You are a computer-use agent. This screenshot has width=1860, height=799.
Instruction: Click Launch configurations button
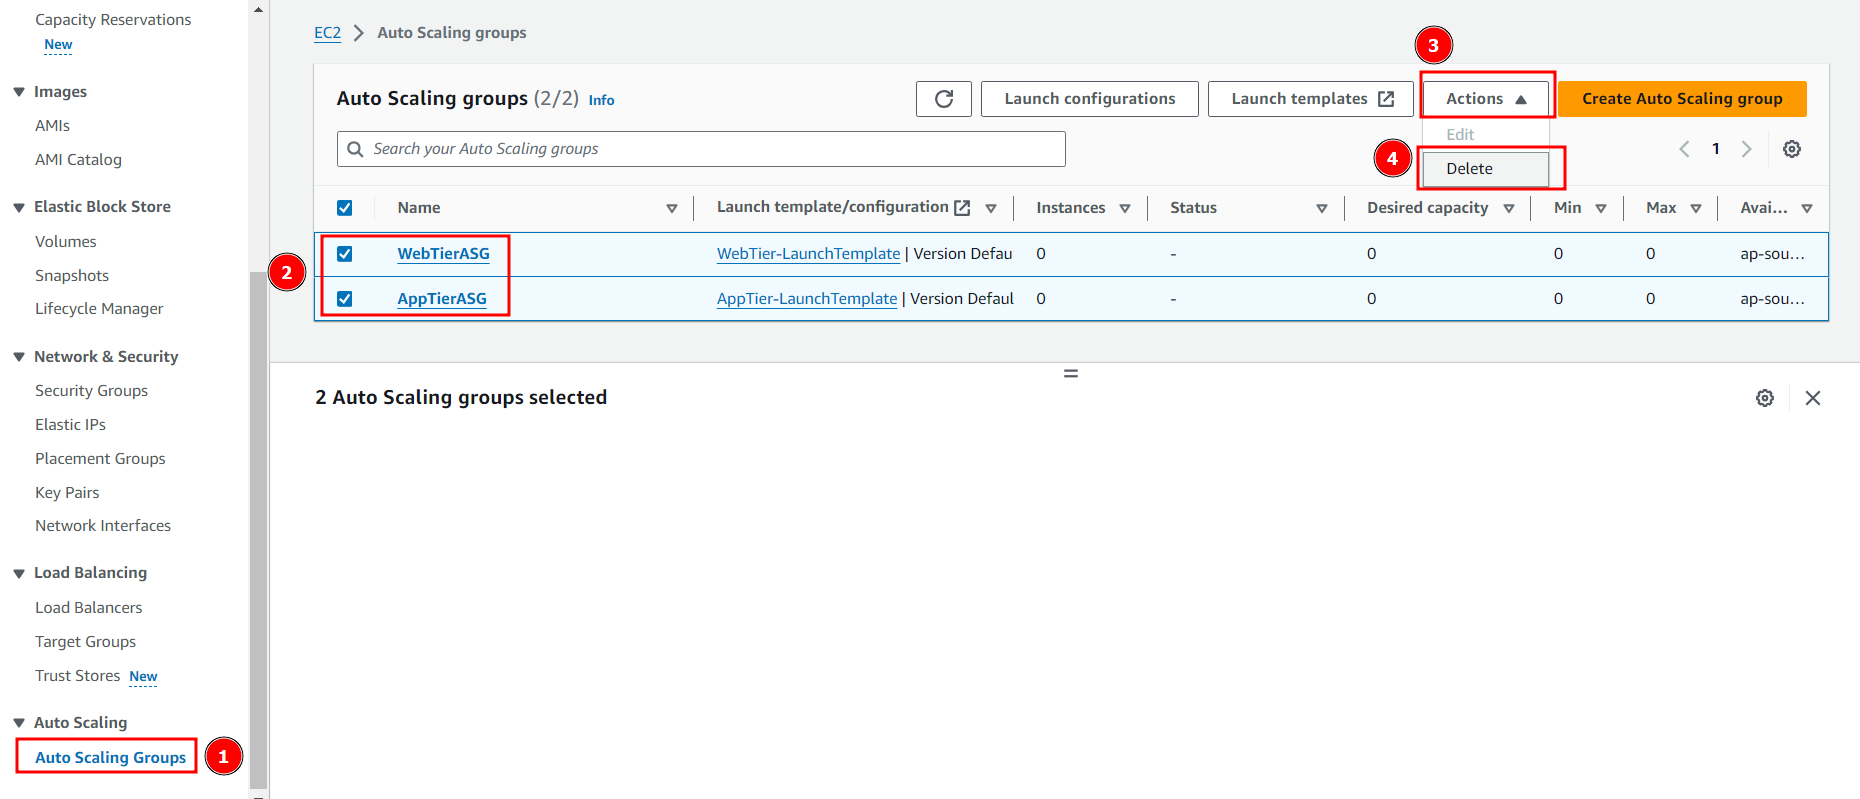1090,99
